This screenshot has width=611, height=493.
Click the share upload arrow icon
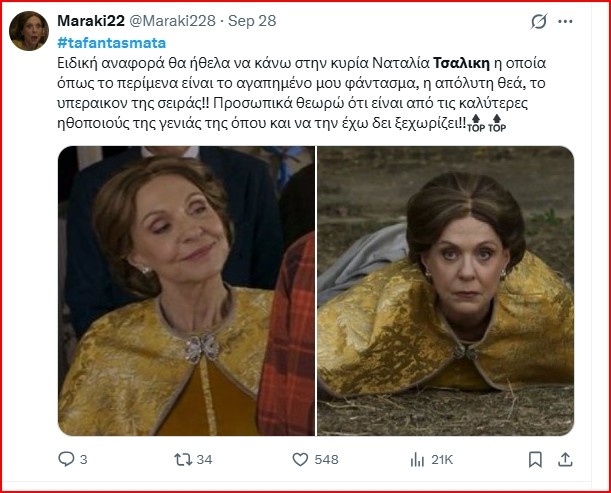pos(565,459)
